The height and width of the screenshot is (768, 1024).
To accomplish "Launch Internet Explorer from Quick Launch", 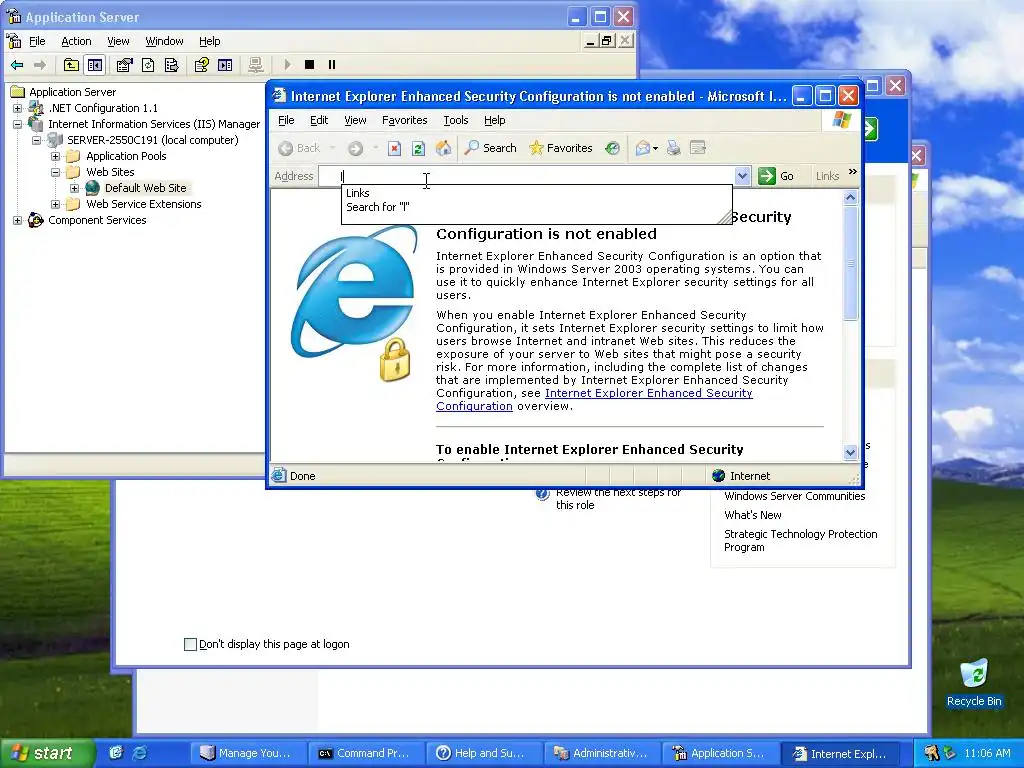I will click(139, 753).
